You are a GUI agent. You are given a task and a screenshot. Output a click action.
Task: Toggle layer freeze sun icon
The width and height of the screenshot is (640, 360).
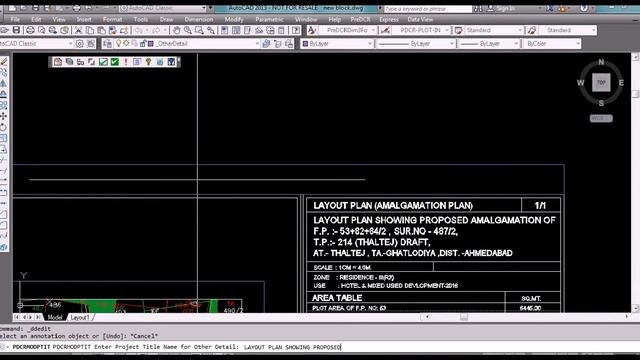(127, 43)
